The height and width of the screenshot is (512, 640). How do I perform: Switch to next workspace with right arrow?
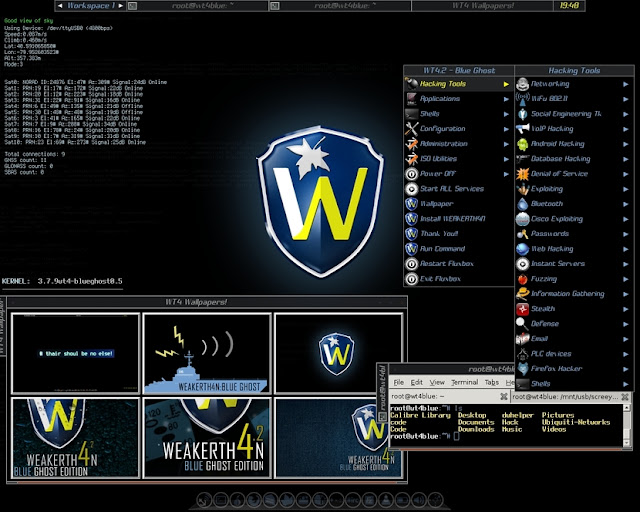pyautogui.click(x=120, y=6)
